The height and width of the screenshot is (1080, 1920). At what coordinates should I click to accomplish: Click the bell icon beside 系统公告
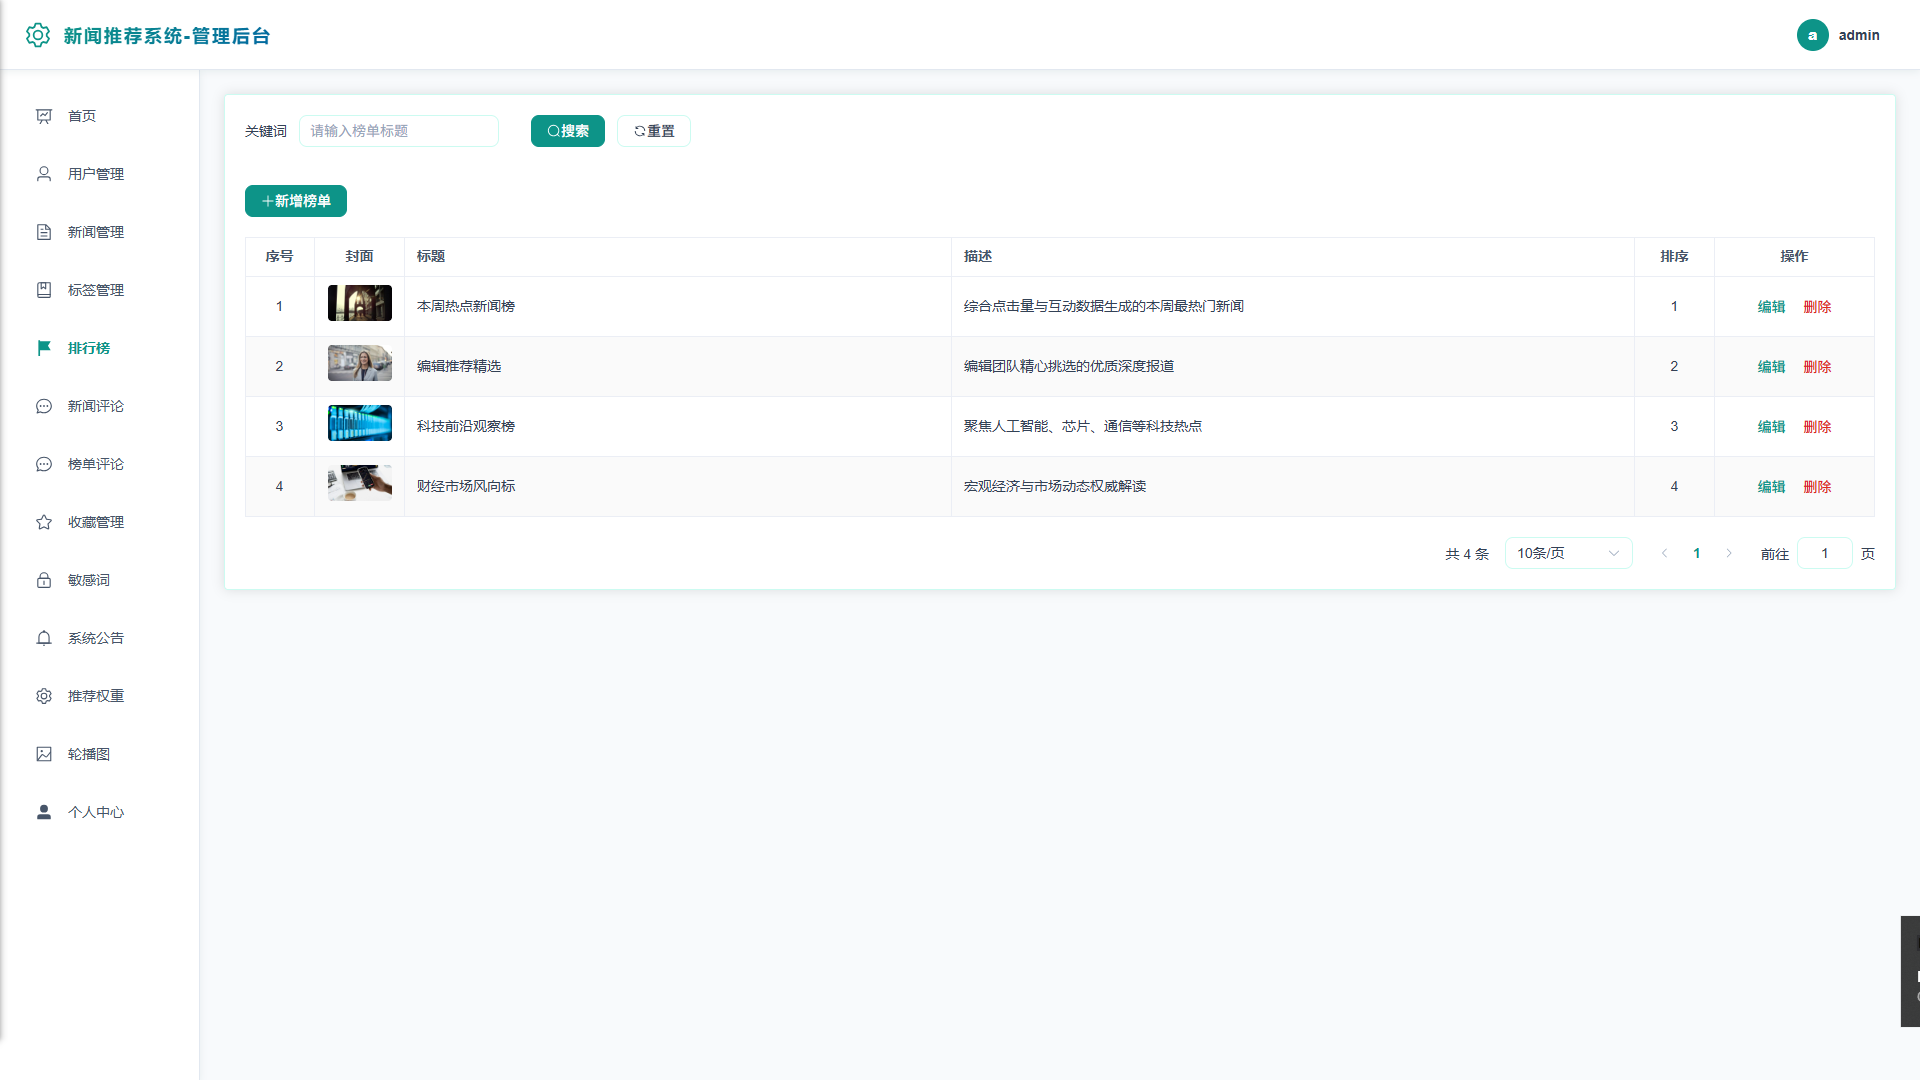click(x=44, y=638)
